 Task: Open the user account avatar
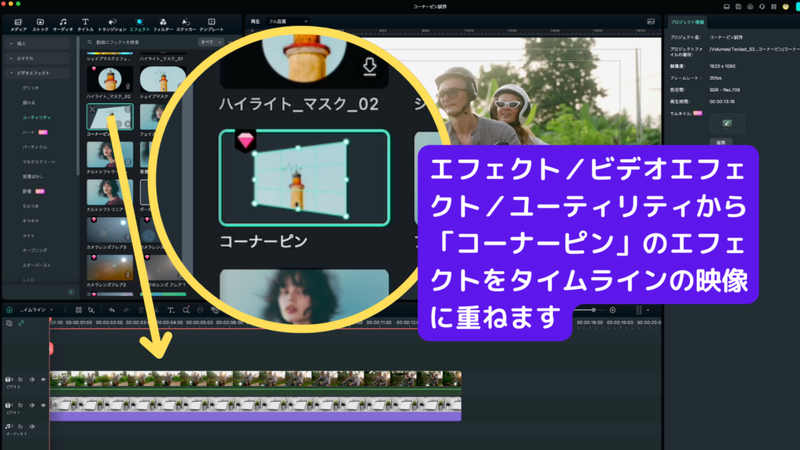pyautogui.click(x=786, y=7)
